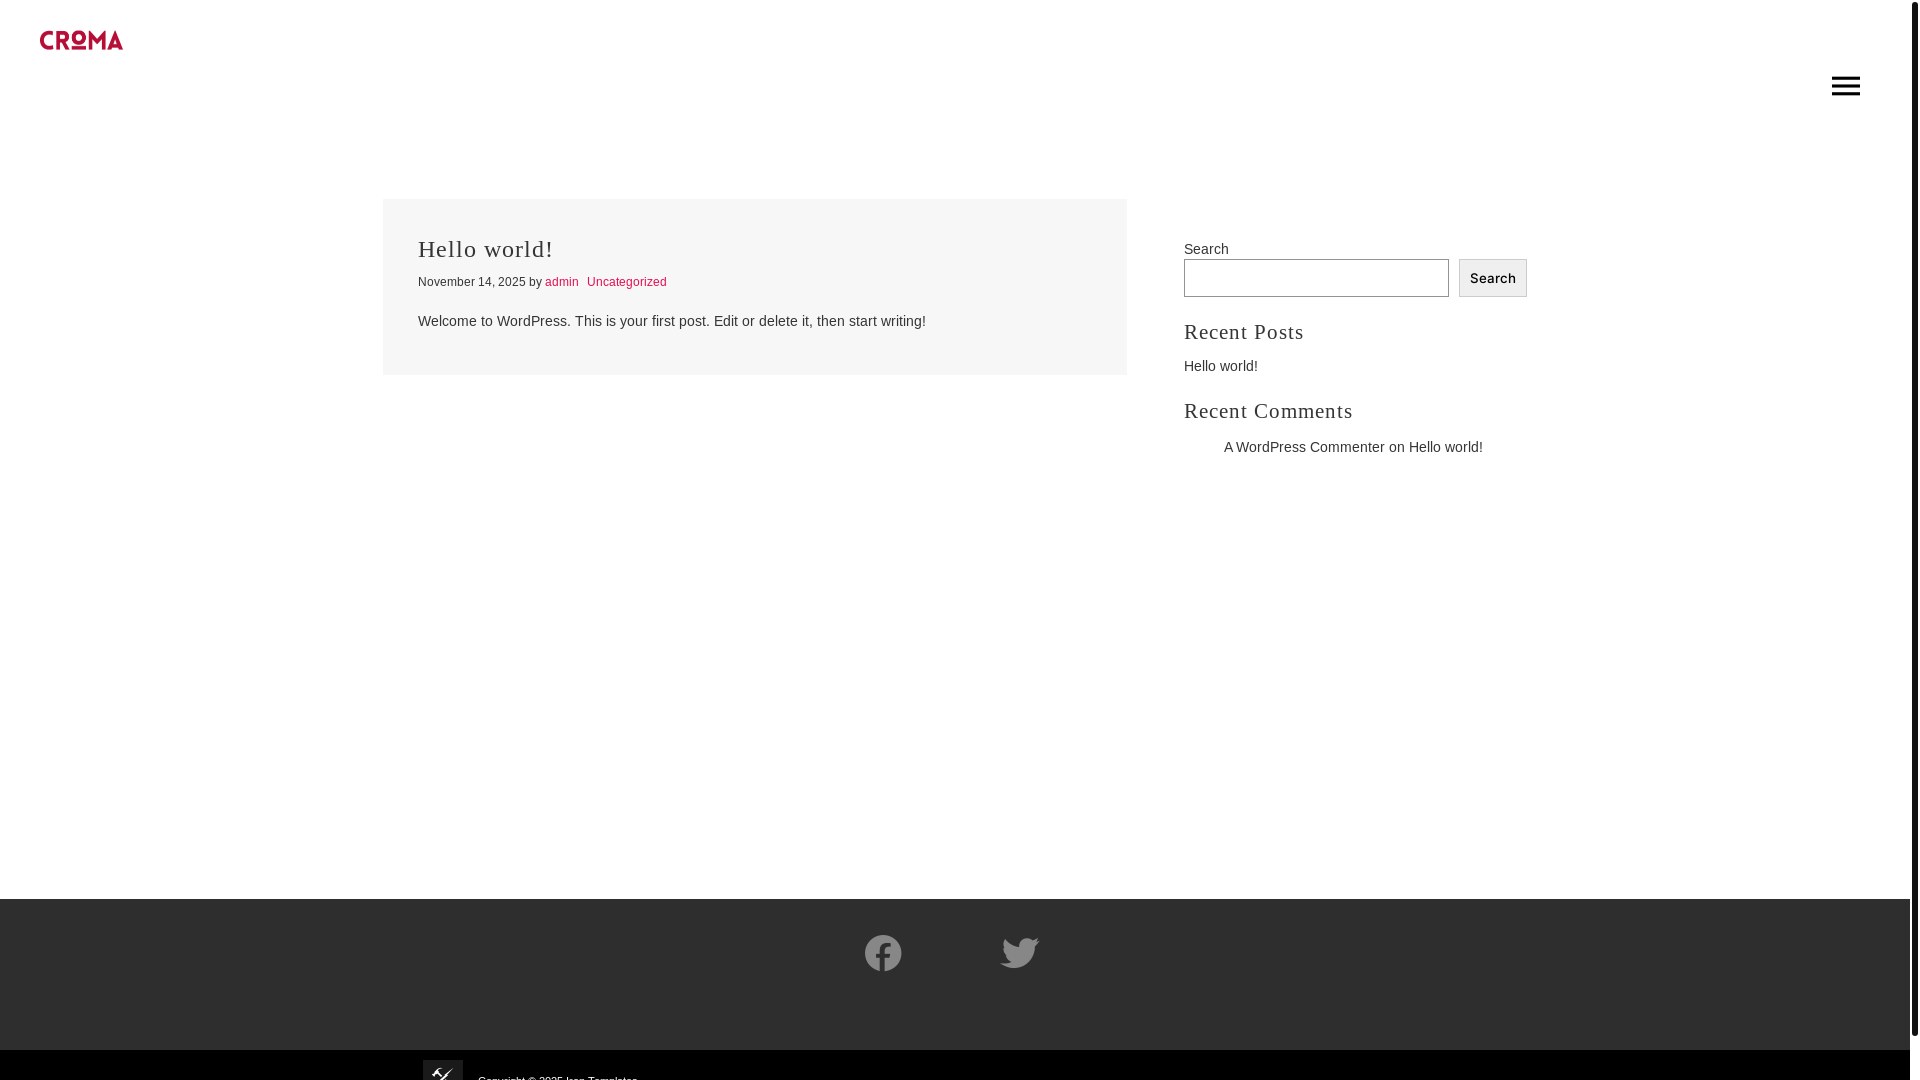Click the footer logo icon beside copyright
This screenshot has width=1920, height=1080.
442,1071
